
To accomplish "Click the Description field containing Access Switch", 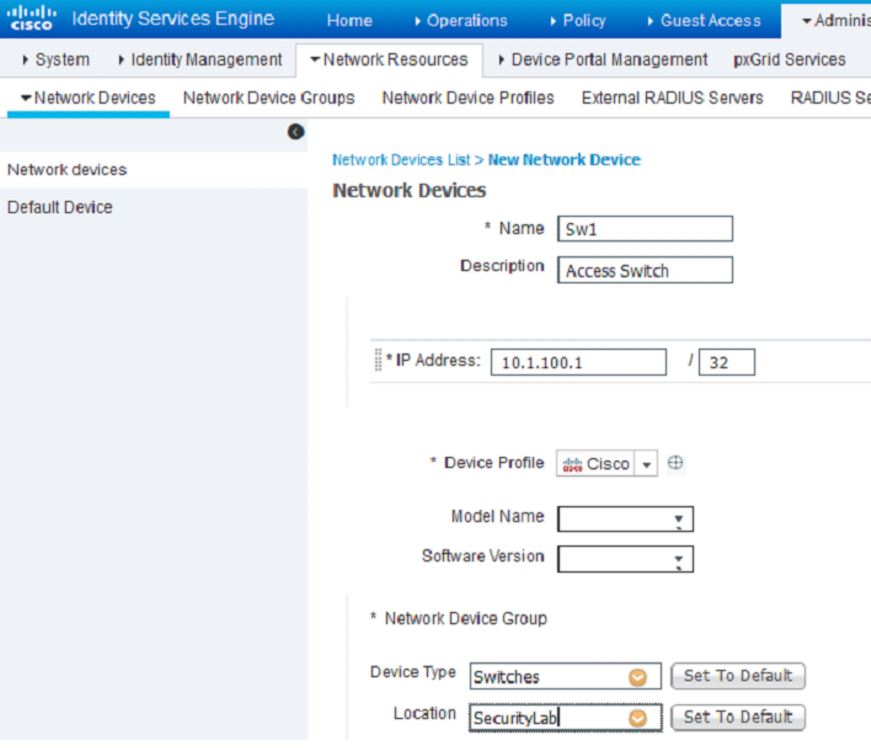I will [645, 270].
